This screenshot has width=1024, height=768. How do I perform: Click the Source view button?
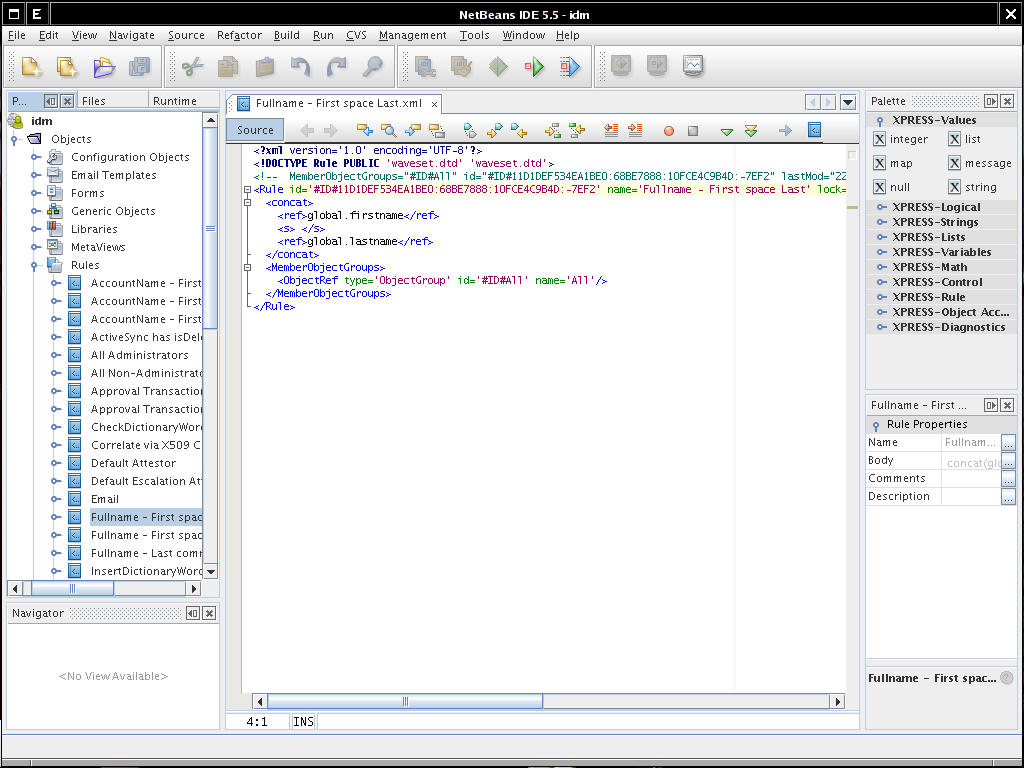[255, 130]
